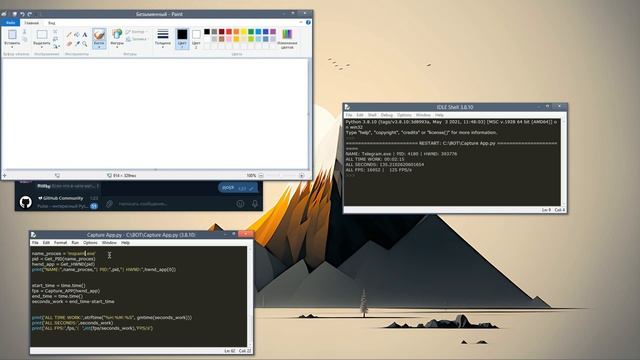Click the GitHub Community chat avatar

pyautogui.click(x=26, y=202)
